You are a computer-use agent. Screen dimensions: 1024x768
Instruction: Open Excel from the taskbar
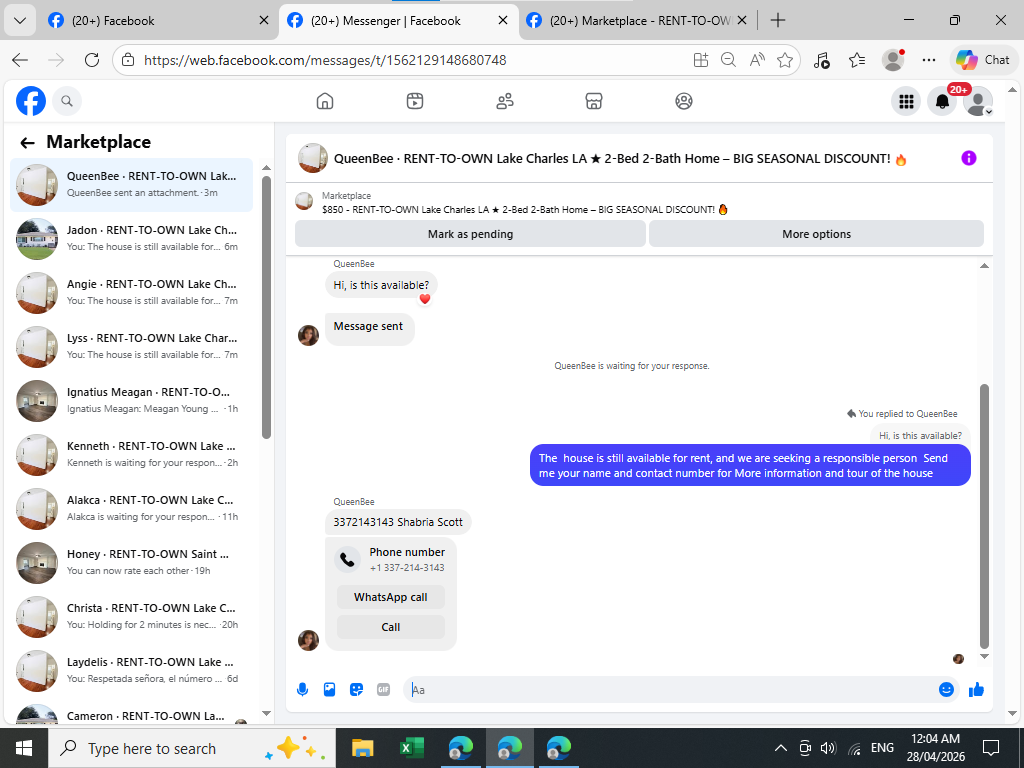click(411, 748)
